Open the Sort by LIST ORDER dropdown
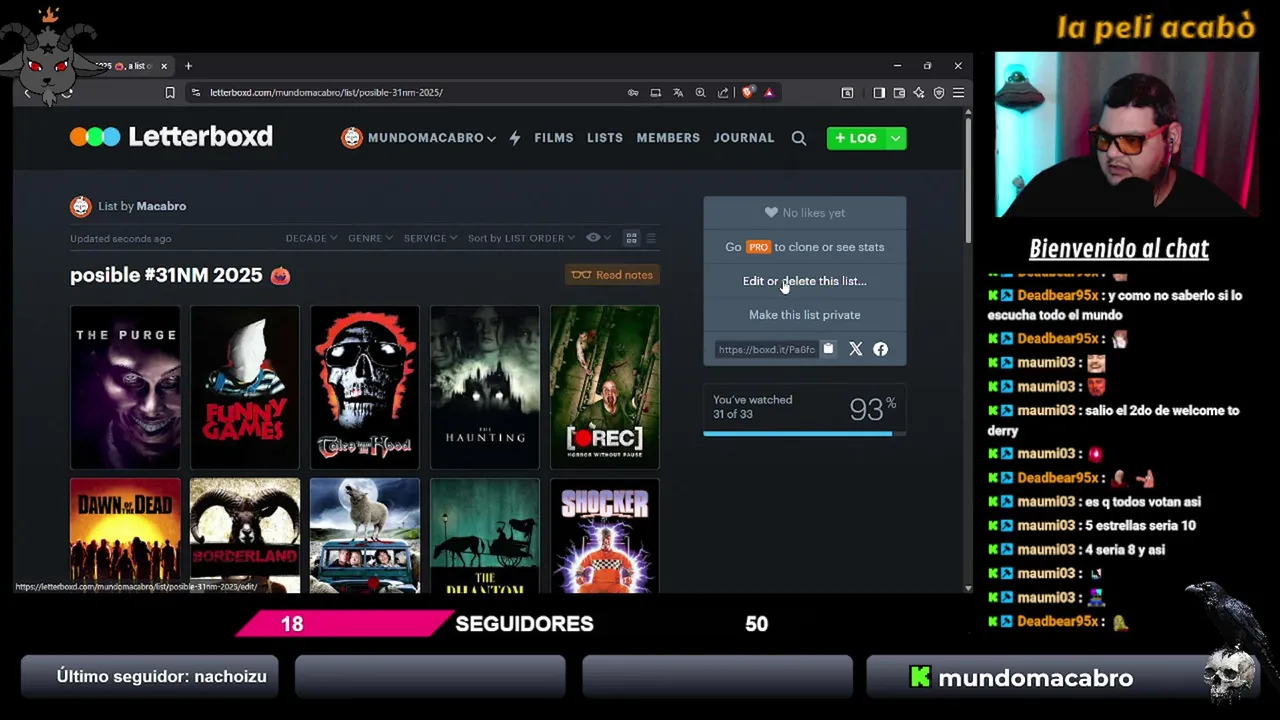1280x720 pixels. (521, 238)
